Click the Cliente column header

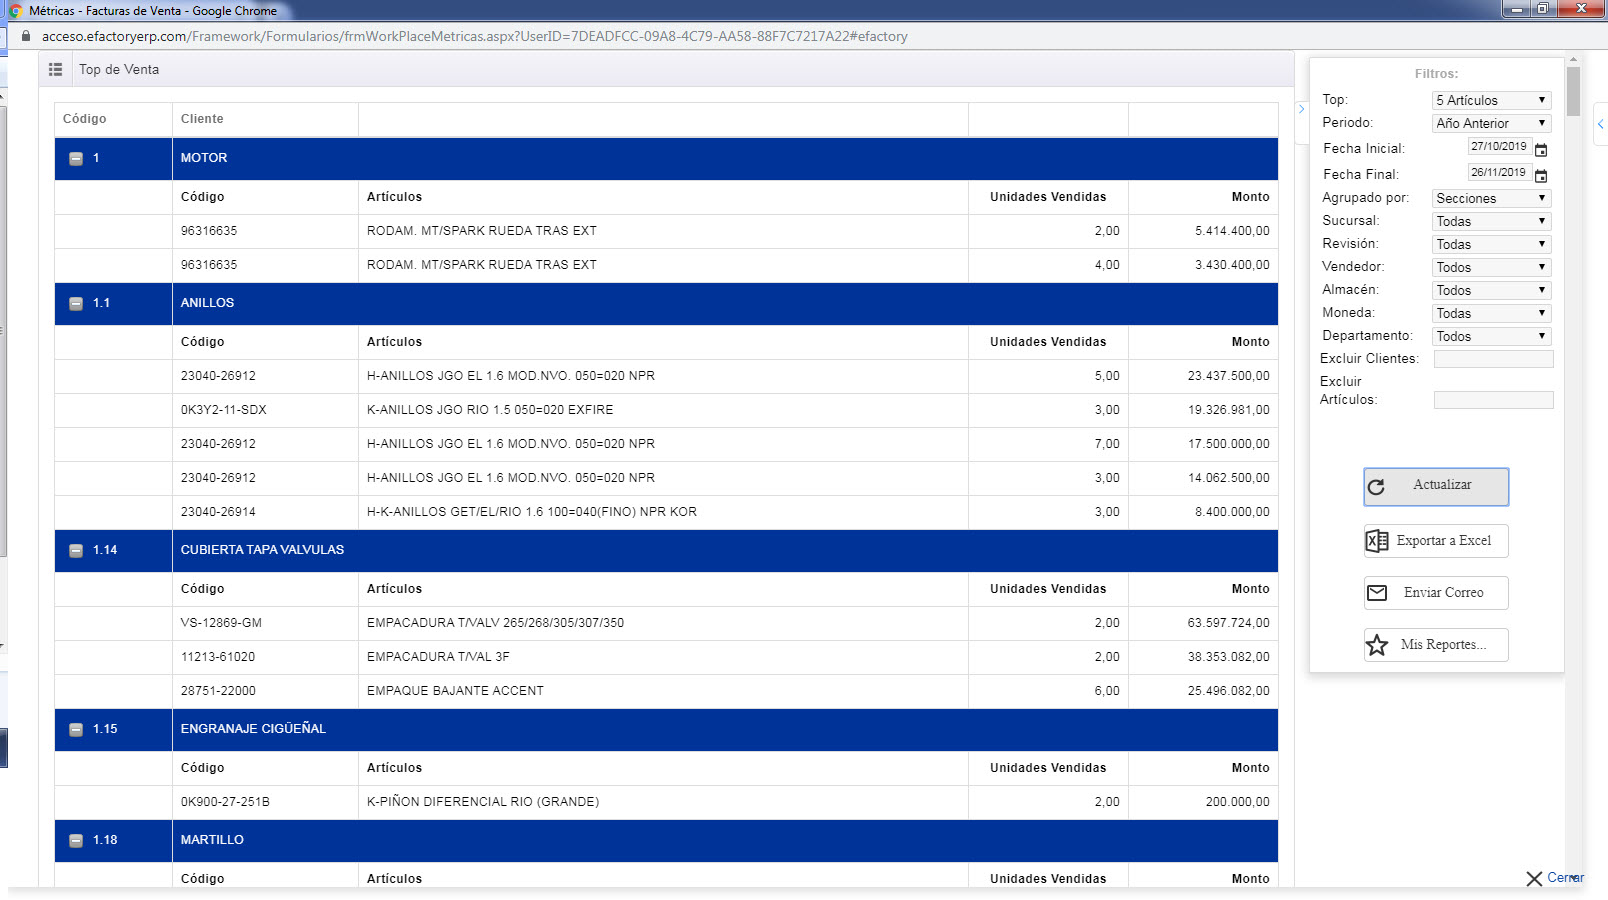202,119
